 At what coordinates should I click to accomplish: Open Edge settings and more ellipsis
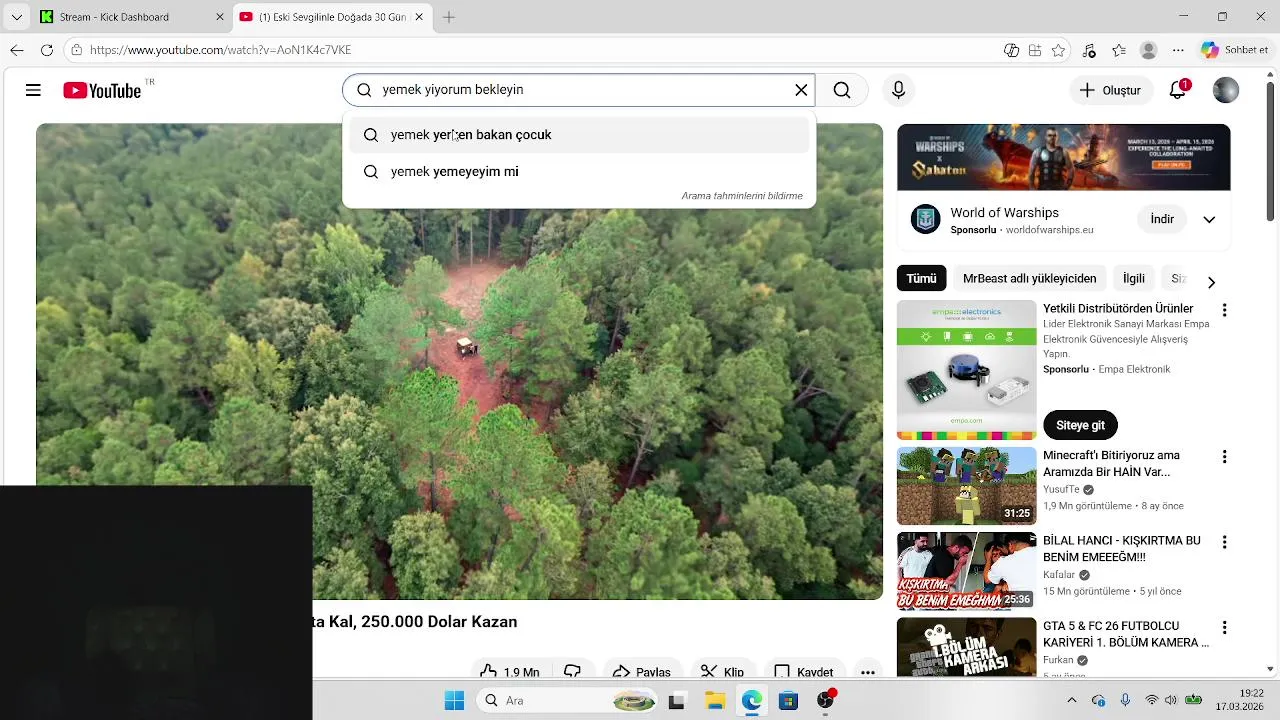[x=1178, y=50]
